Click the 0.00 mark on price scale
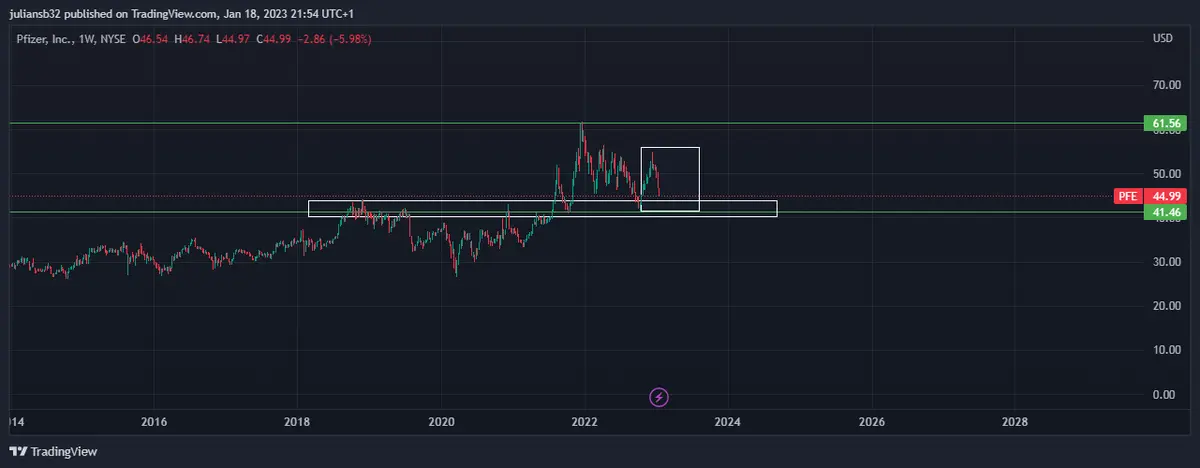This screenshot has height=468, width=1200. coord(1164,394)
